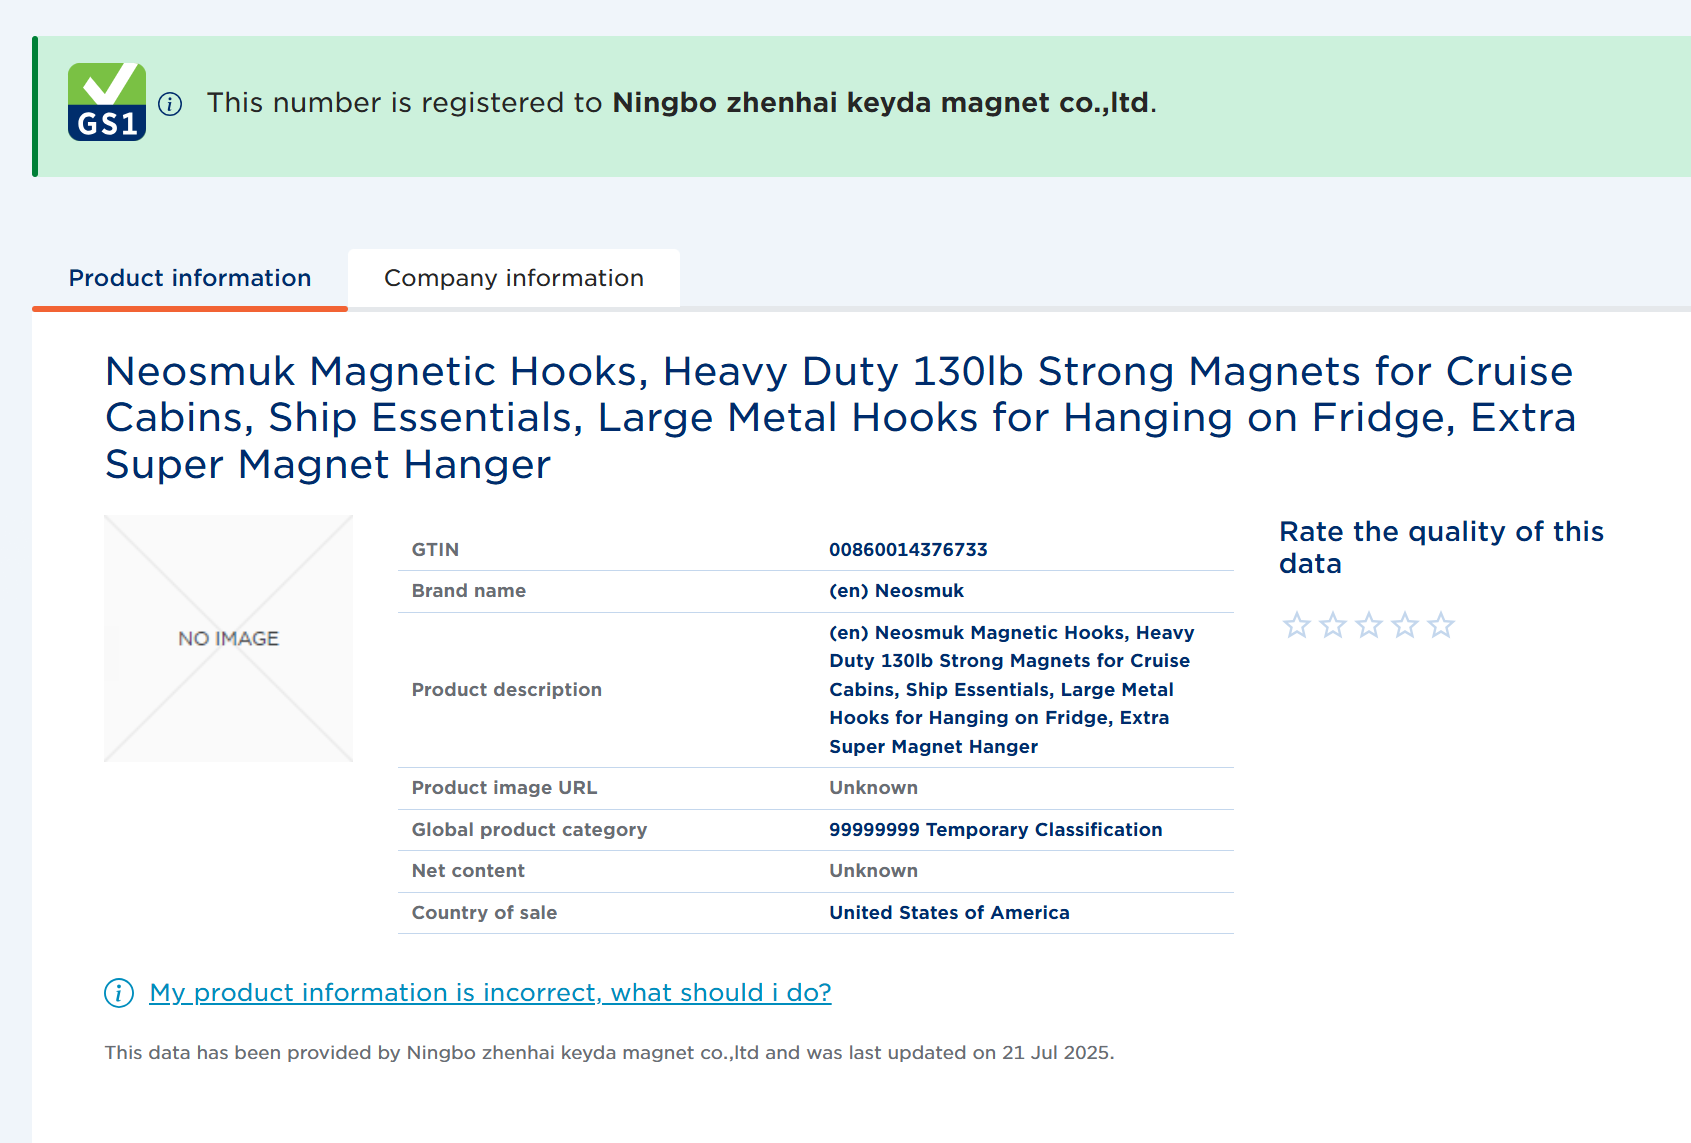Rate data quality three stars
The height and width of the screenshot is (1143, 1691).
1369,625
